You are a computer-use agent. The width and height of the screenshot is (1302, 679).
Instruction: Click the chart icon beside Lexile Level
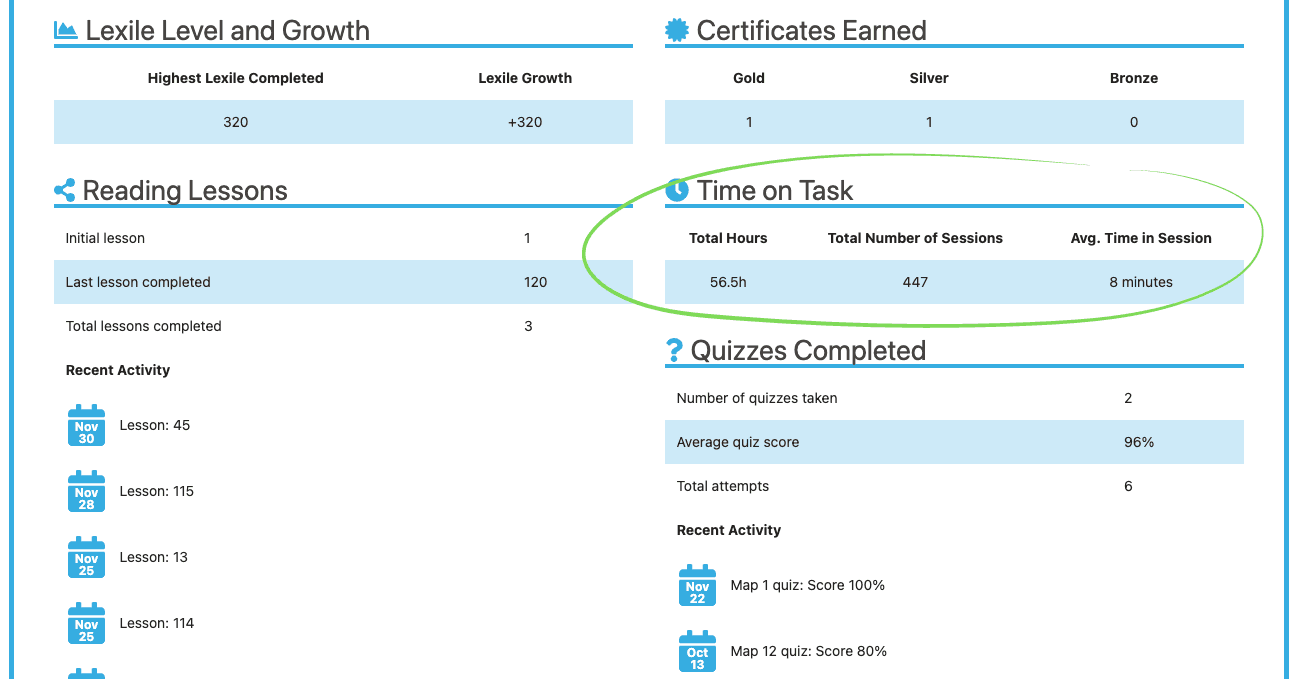[63, 30]
